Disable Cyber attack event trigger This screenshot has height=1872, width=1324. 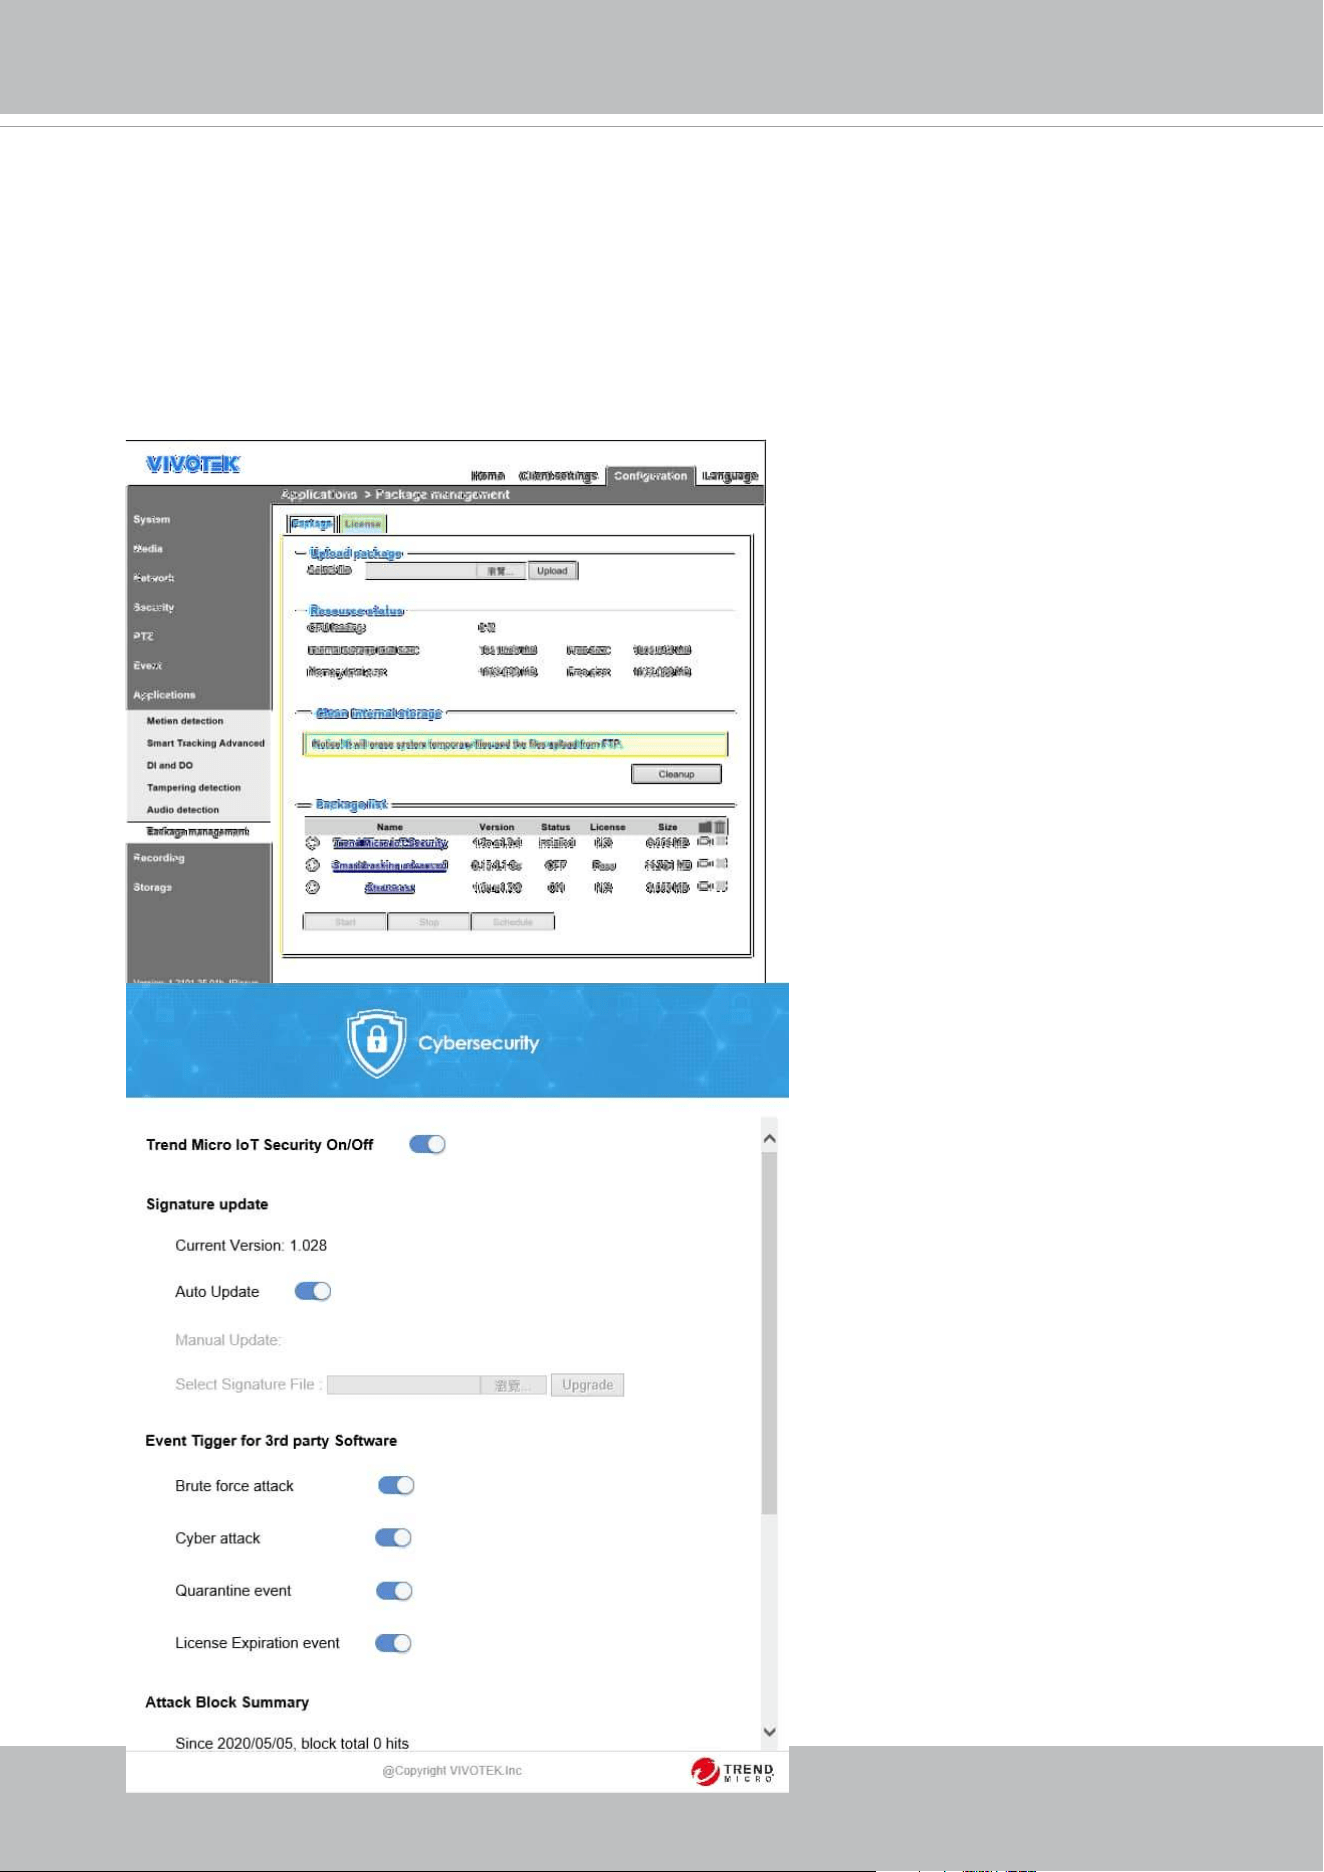393,1537
